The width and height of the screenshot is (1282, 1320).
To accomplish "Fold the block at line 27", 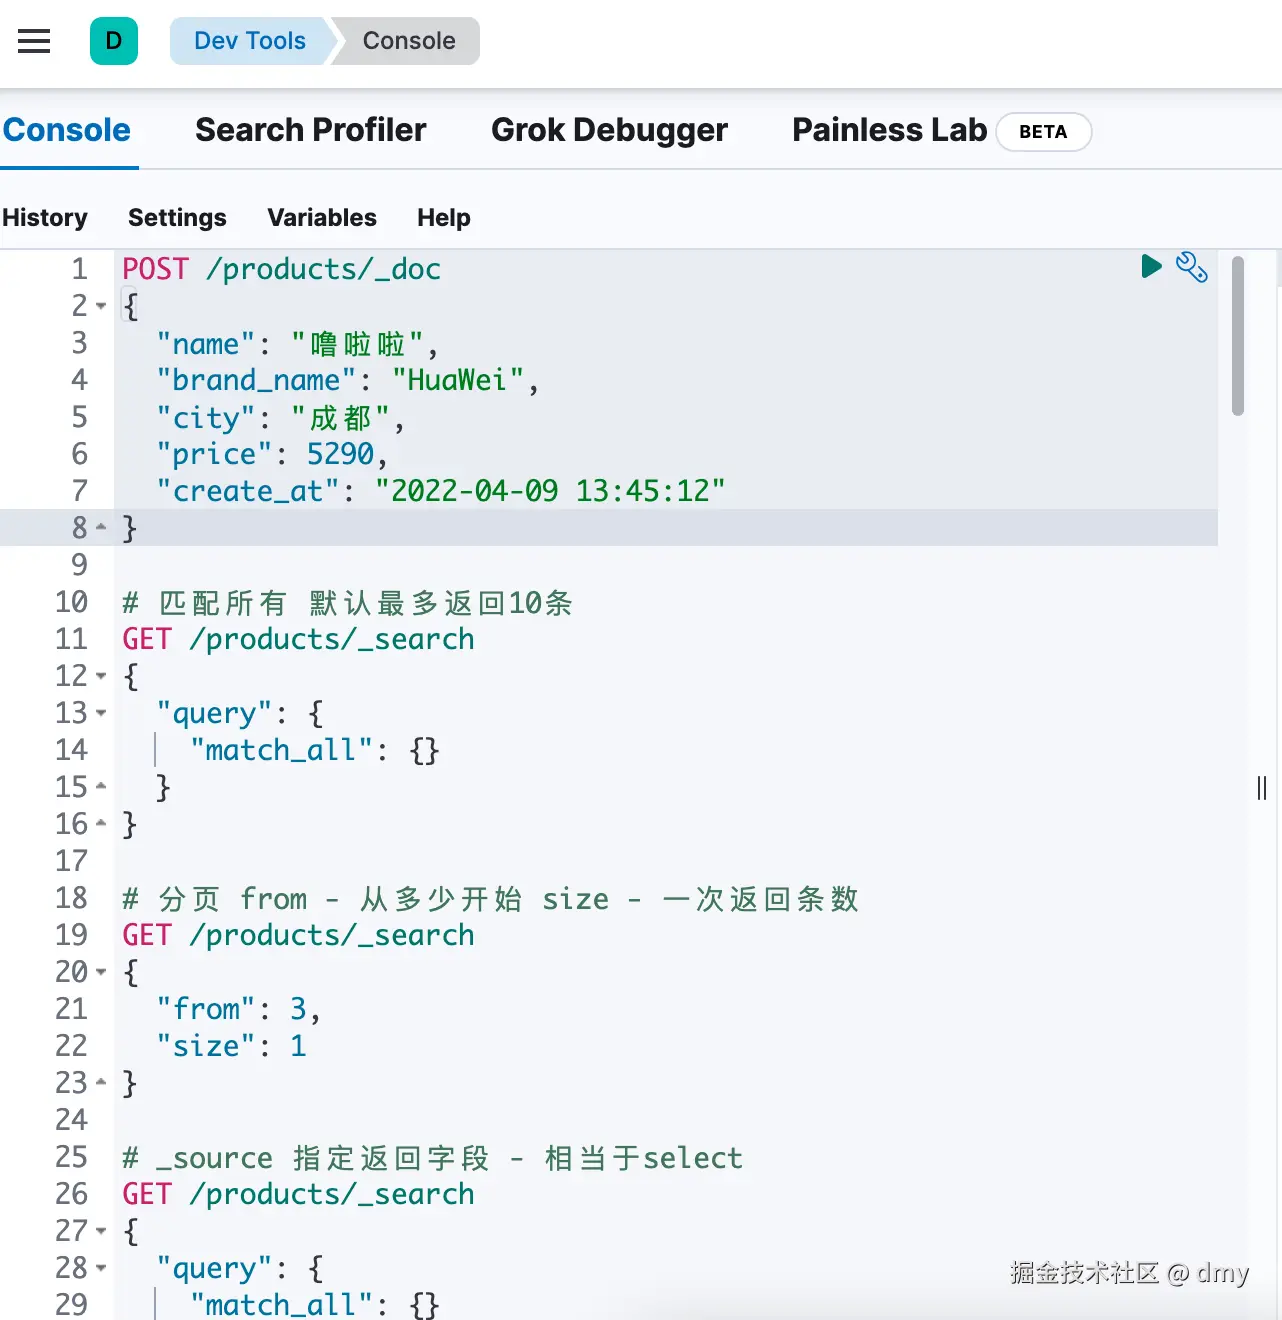I will [x=101, y=1231].
